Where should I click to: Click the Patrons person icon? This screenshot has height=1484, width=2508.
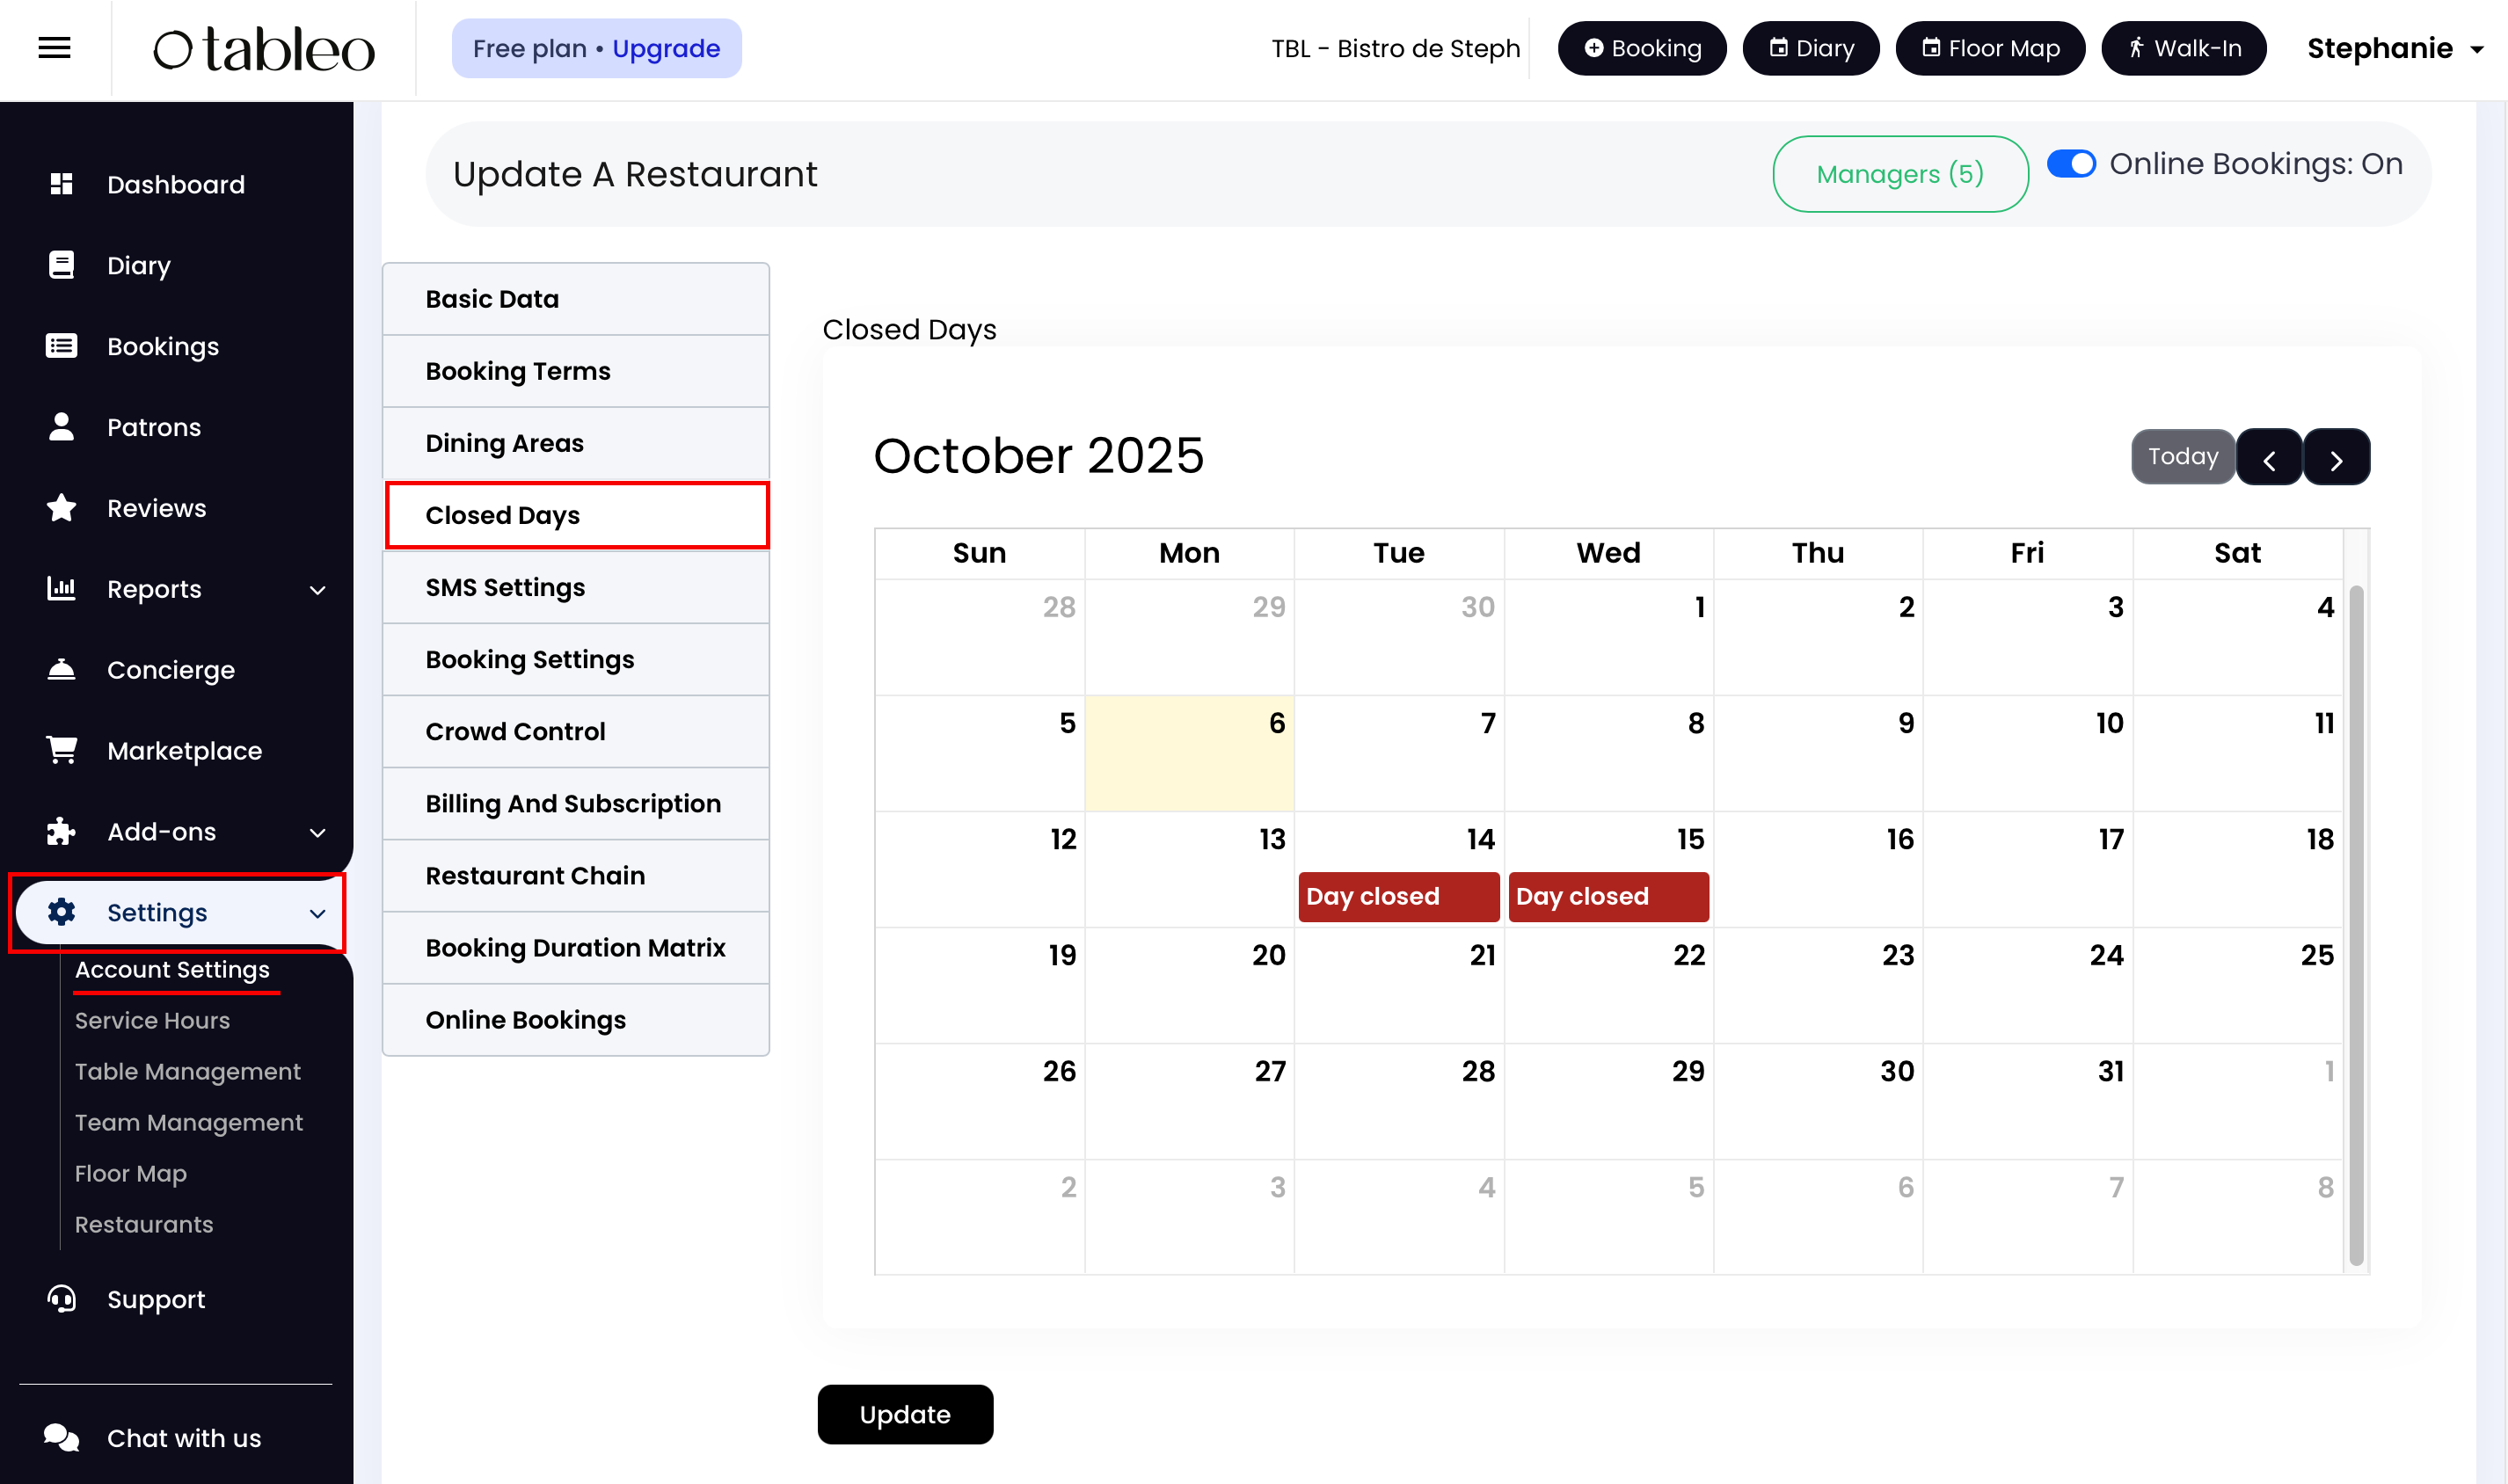[x=61, y=427]
